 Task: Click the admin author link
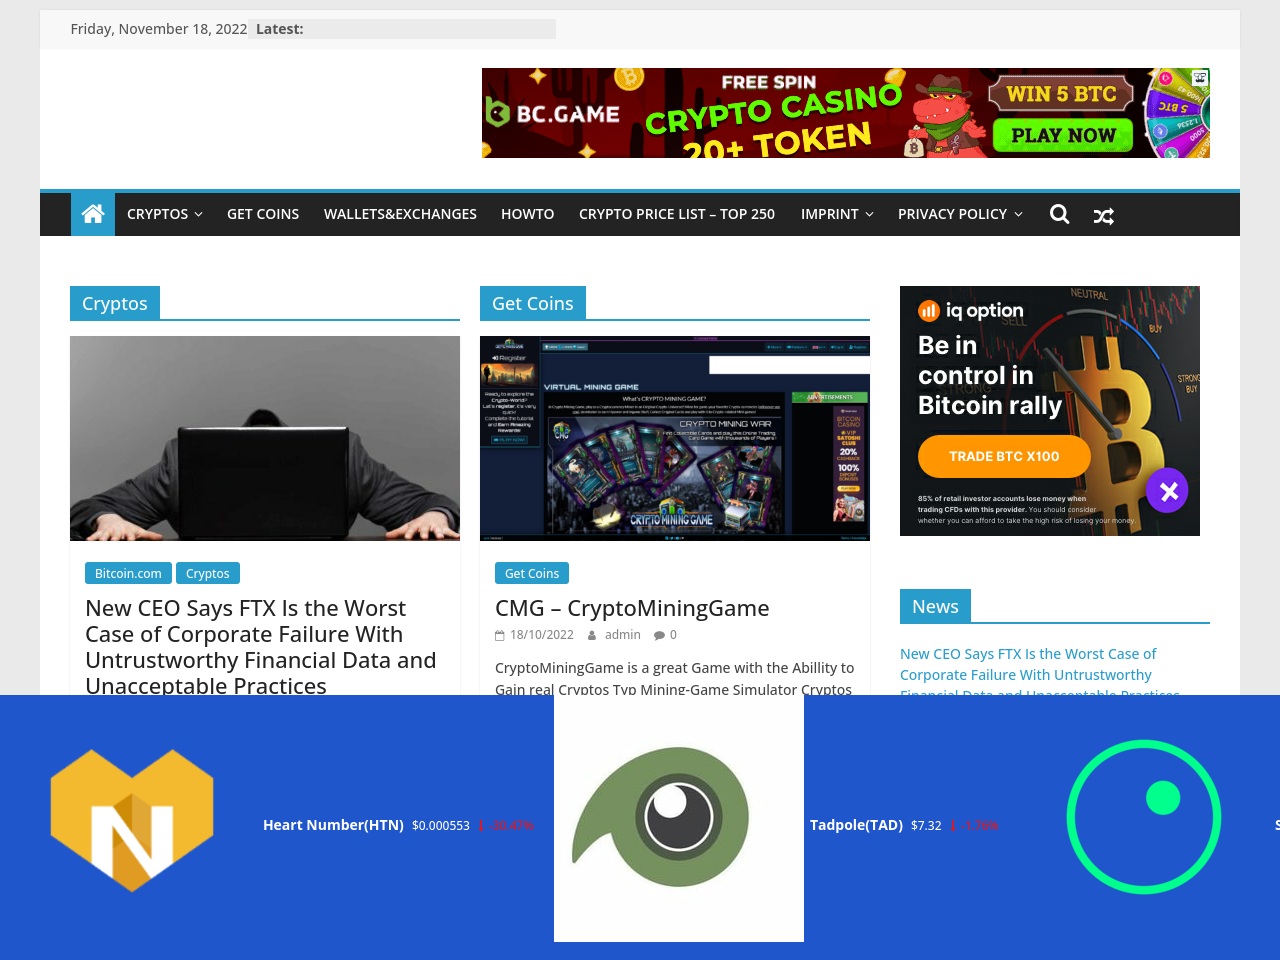point(622,635)
